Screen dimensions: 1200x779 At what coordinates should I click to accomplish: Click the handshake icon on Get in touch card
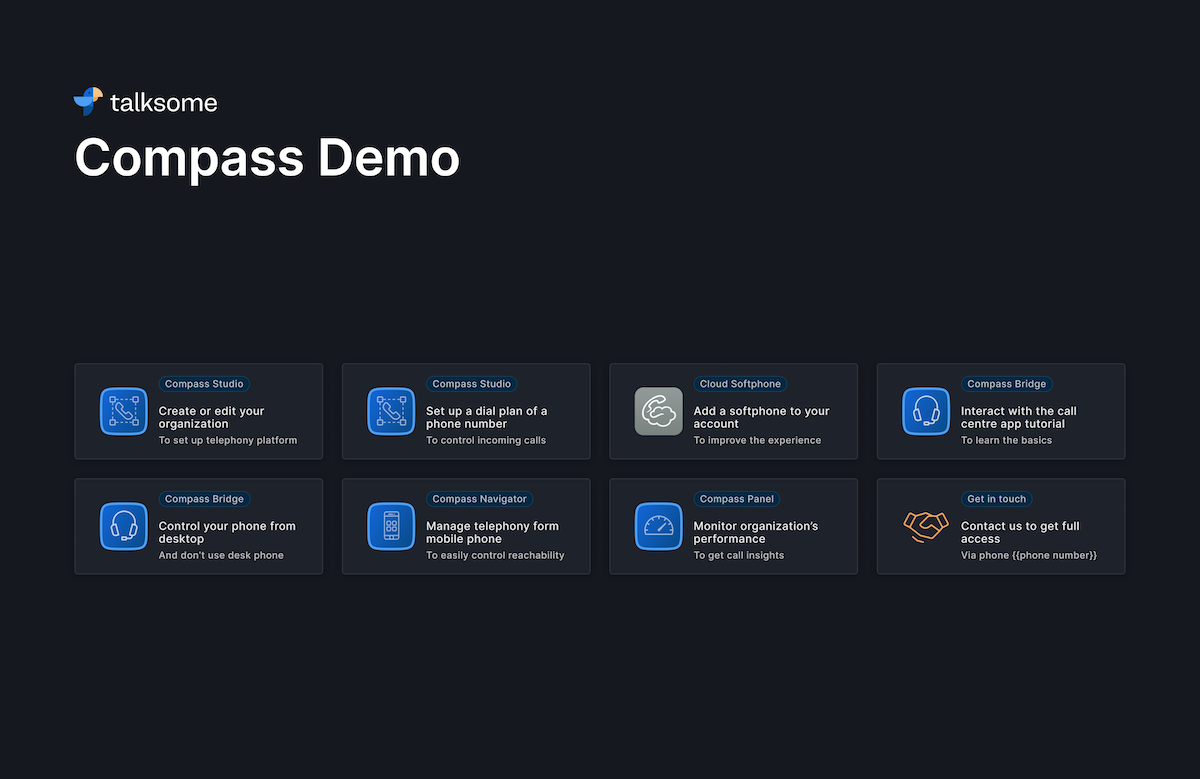click(x=925, y=526)
